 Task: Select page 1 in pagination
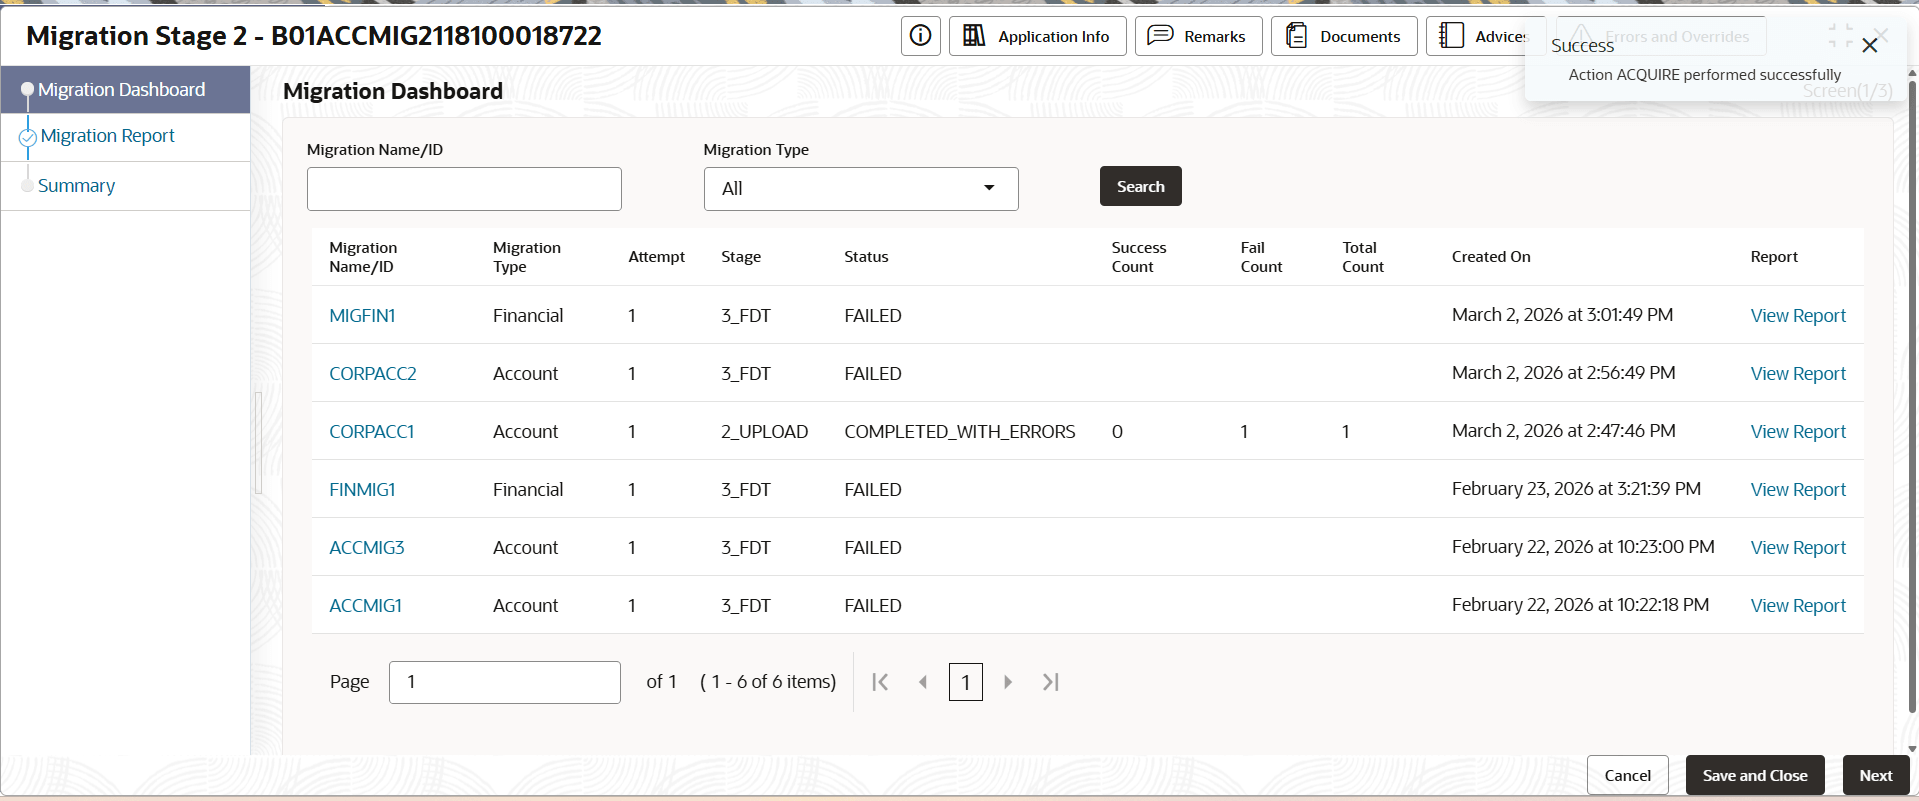pos(966,682)
